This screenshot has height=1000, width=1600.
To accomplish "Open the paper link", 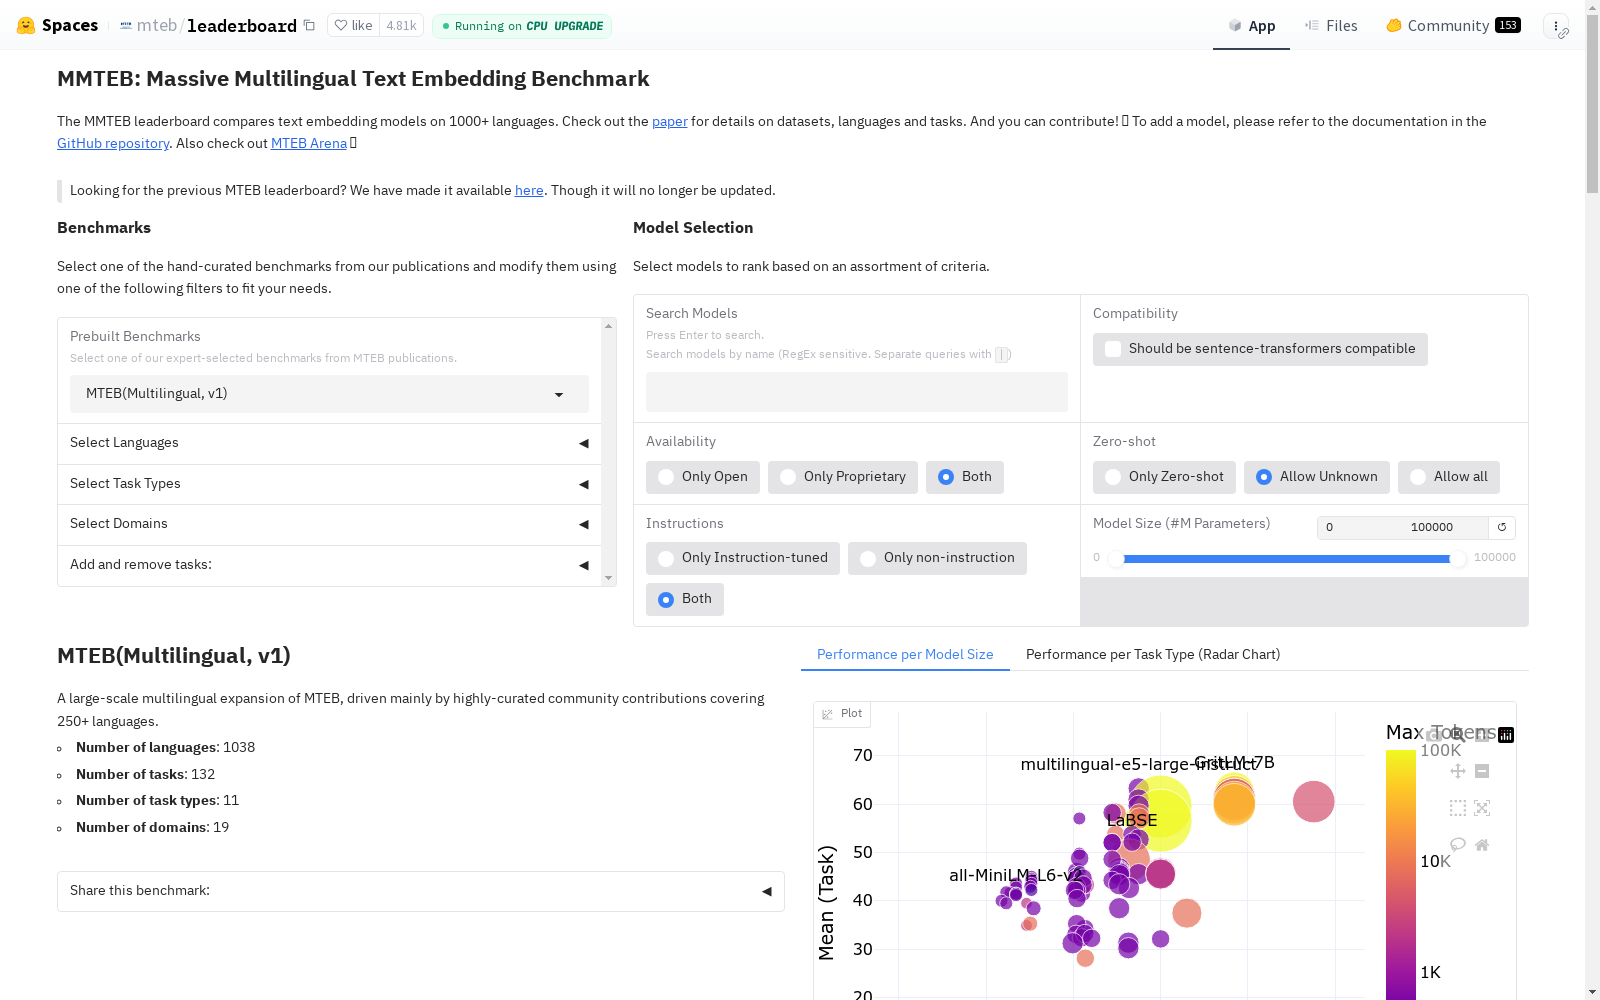I will pyautogui.click(x=670, y=122).
